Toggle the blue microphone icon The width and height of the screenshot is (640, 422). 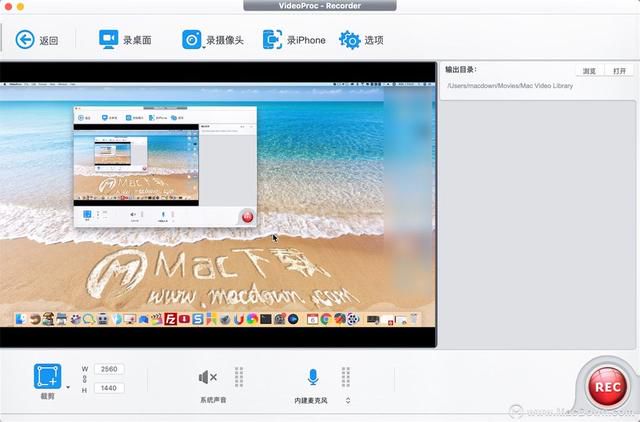tap(313, 377)
